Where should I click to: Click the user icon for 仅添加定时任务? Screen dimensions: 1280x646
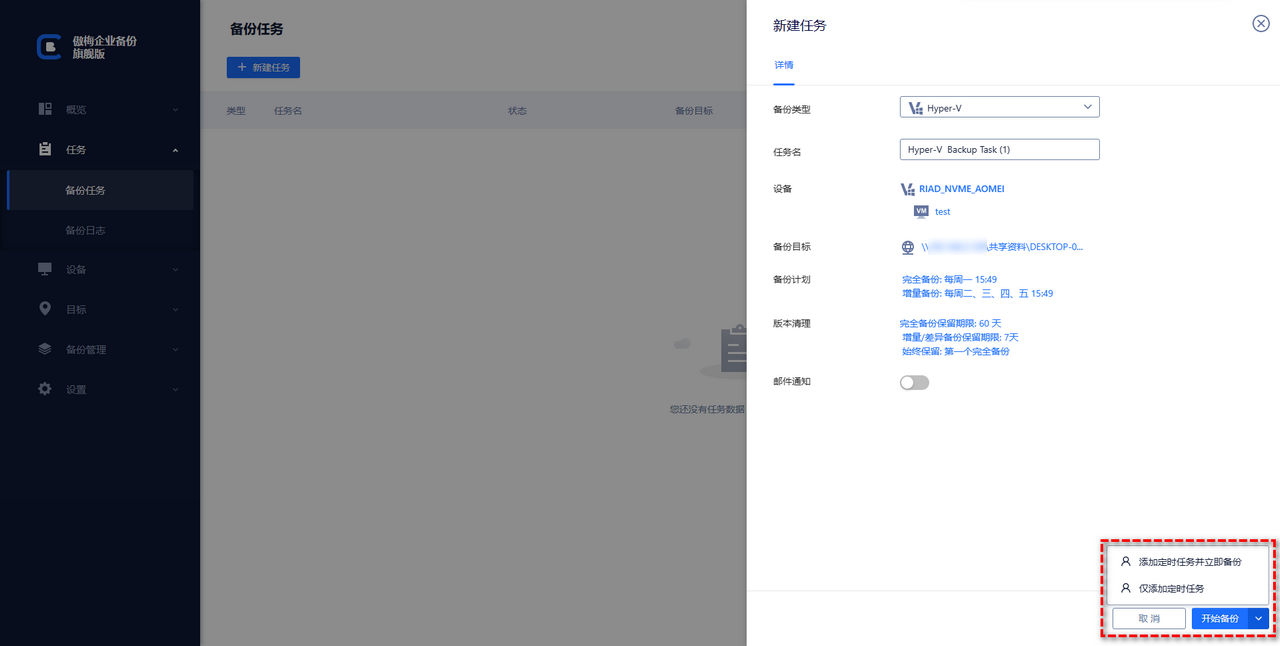[1126, 588]
